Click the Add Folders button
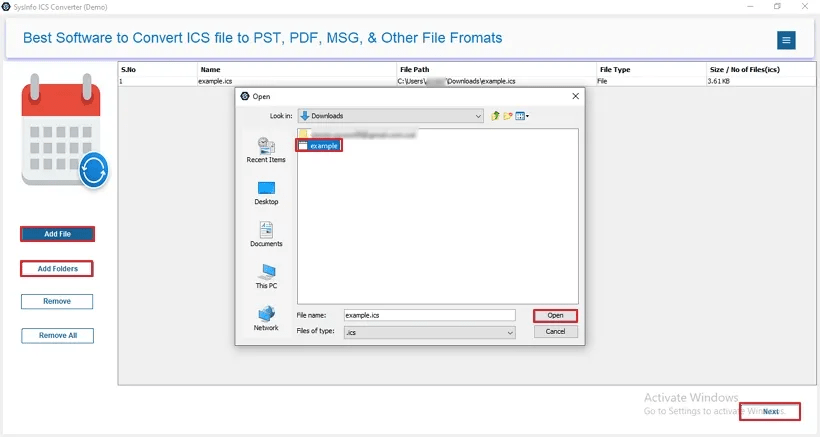Viewport: 820px width, 437px height. click(x=57, y=269)
